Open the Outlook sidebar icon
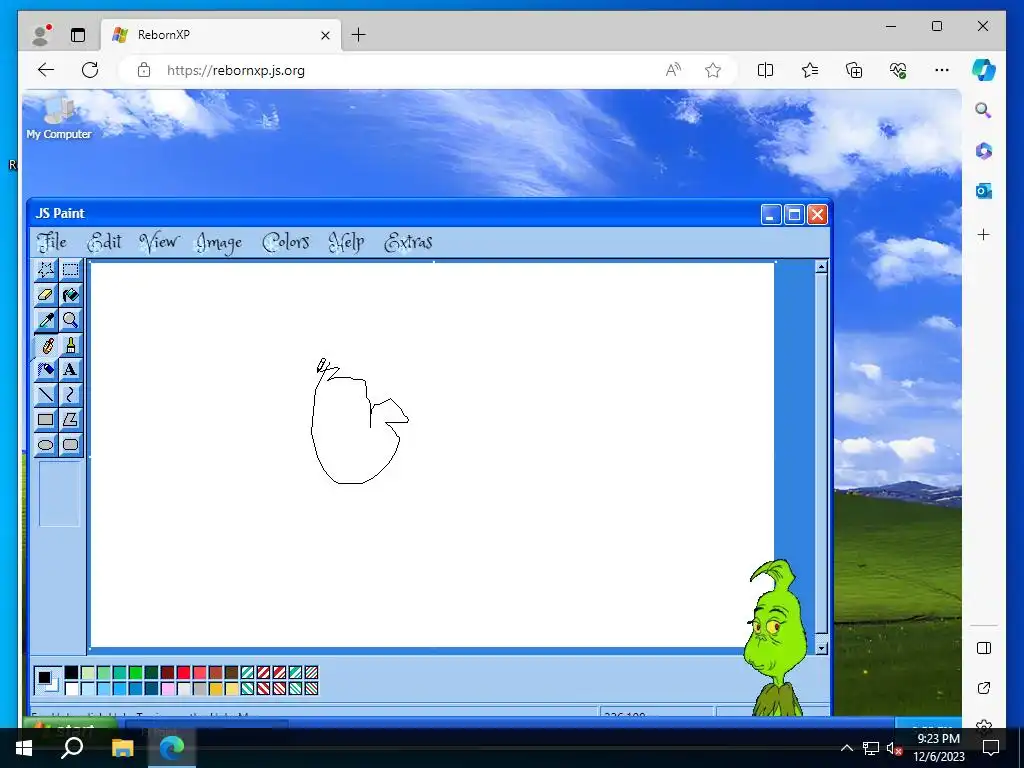1024x768 pixels. [984, 191]
